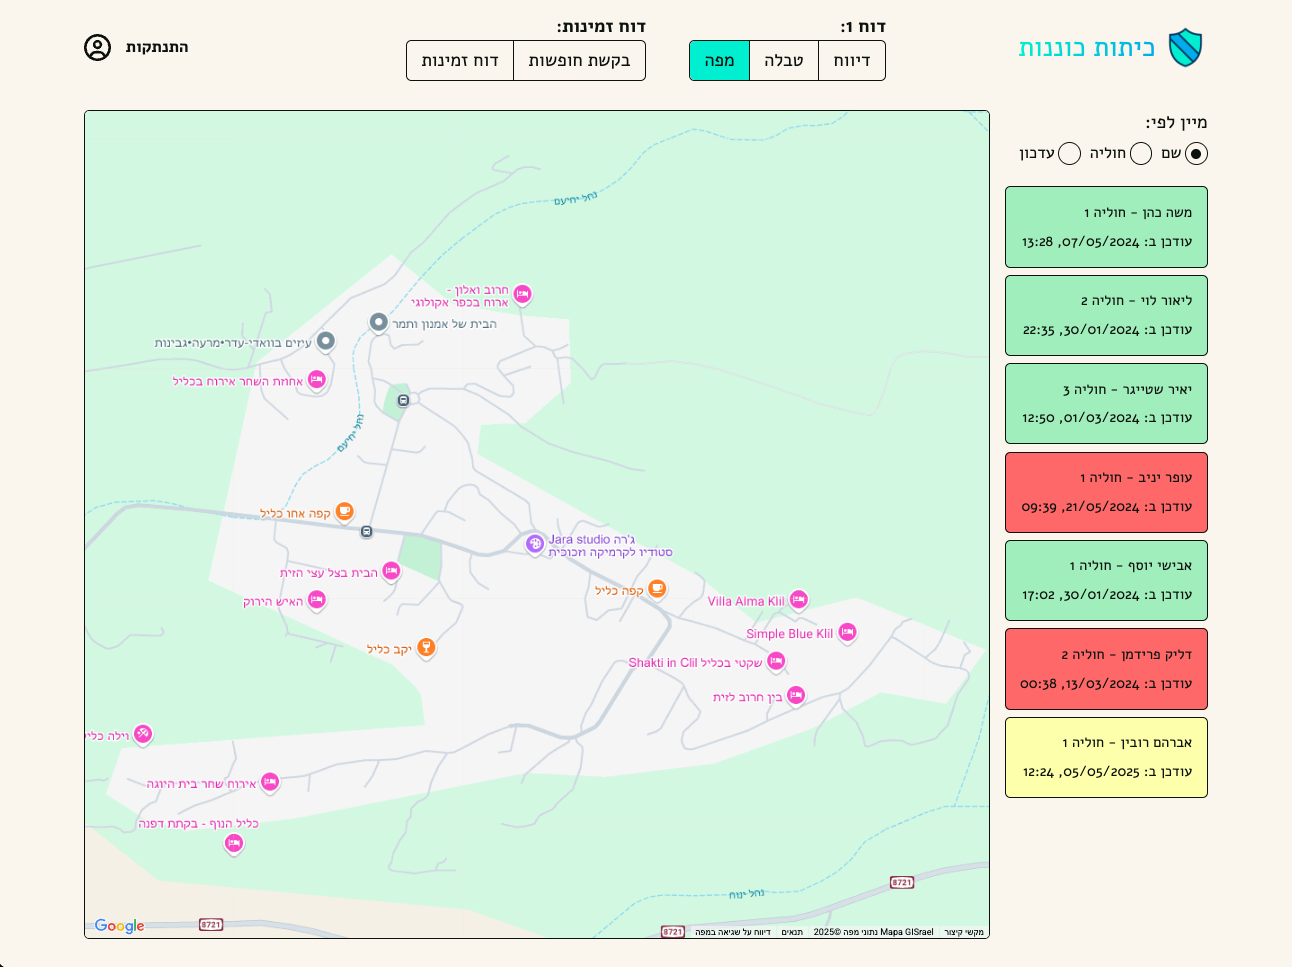Click the 8721 road shield bottom-left
The width and height of the screenshot is (1292, 967).
tap(211, 925)
